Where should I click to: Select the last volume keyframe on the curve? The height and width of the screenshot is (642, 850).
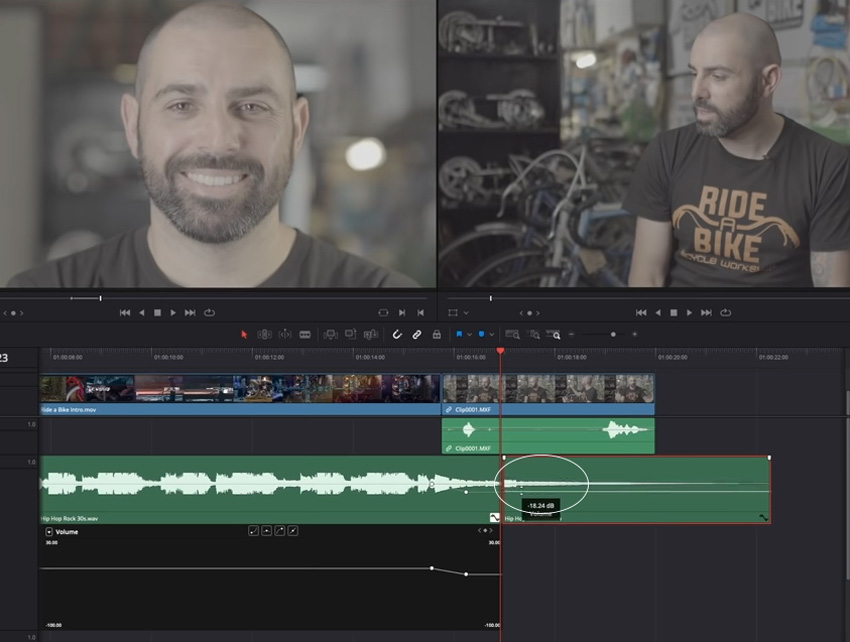[x=466, y=574]
